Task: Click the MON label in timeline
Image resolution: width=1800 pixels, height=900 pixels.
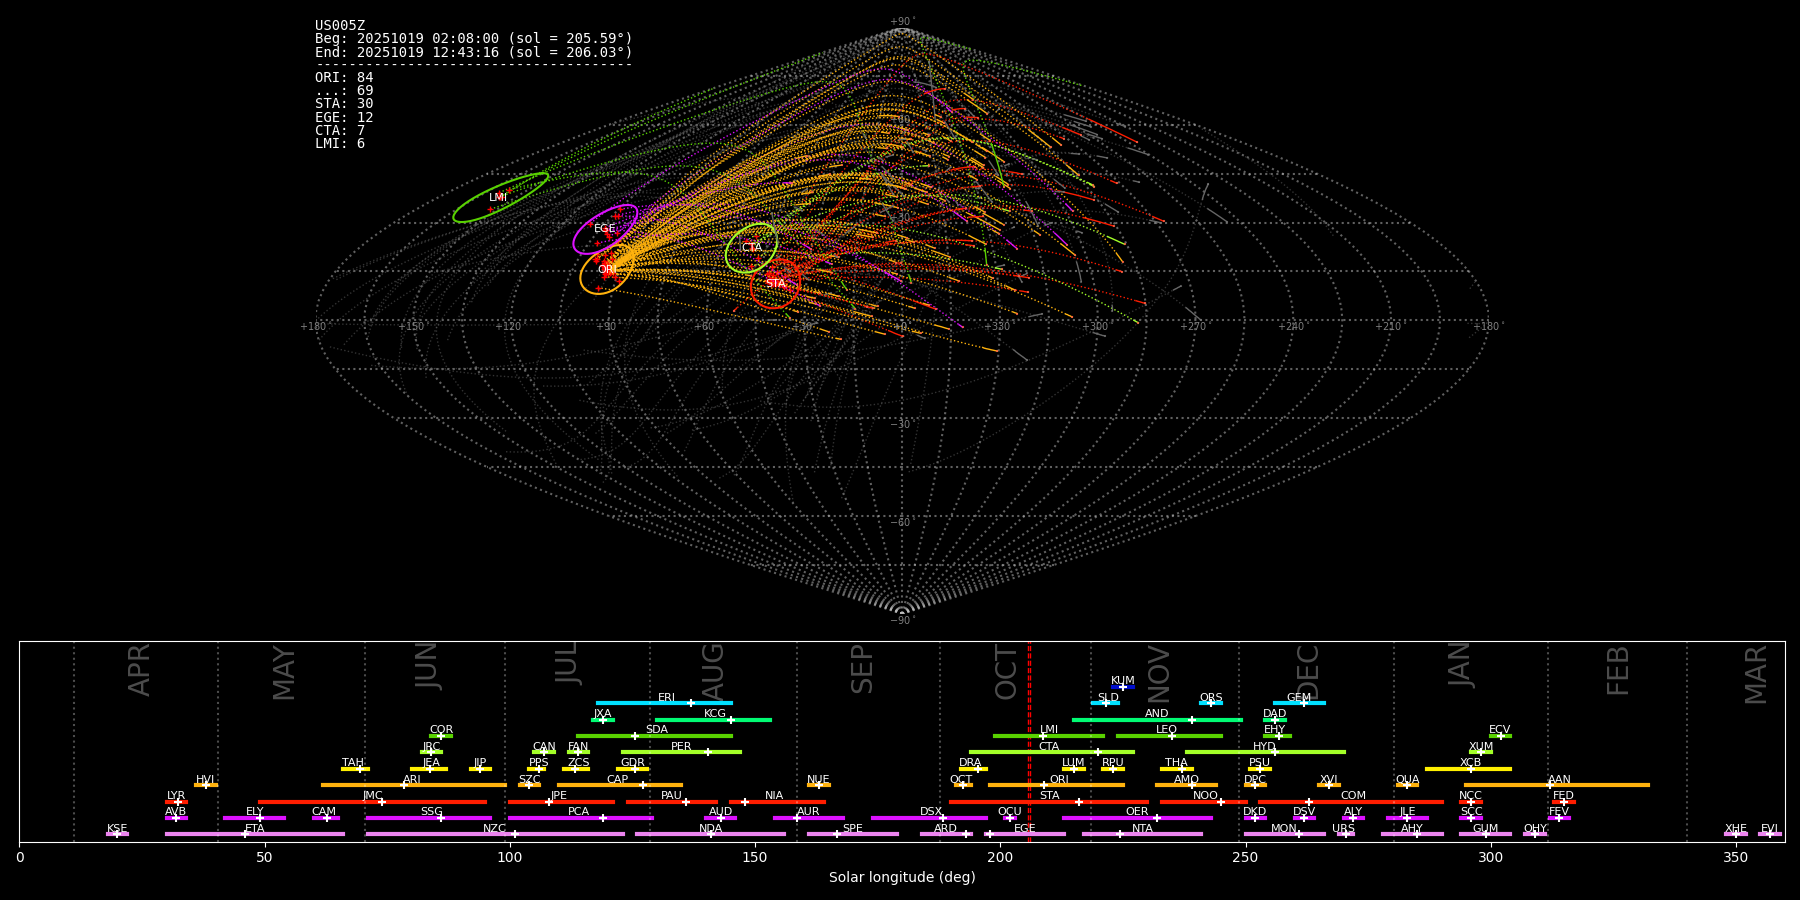Action: click(x=1284, y=829)
